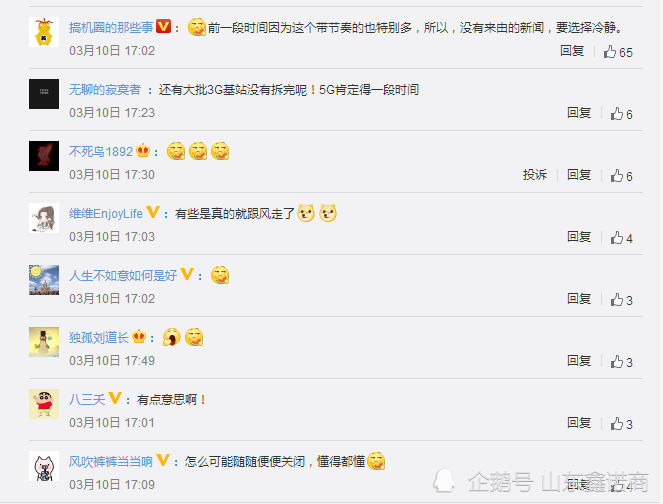Open 搞机圈的那些事 user profile
This screenshot has width=663, height=504.
pos(111,27)
